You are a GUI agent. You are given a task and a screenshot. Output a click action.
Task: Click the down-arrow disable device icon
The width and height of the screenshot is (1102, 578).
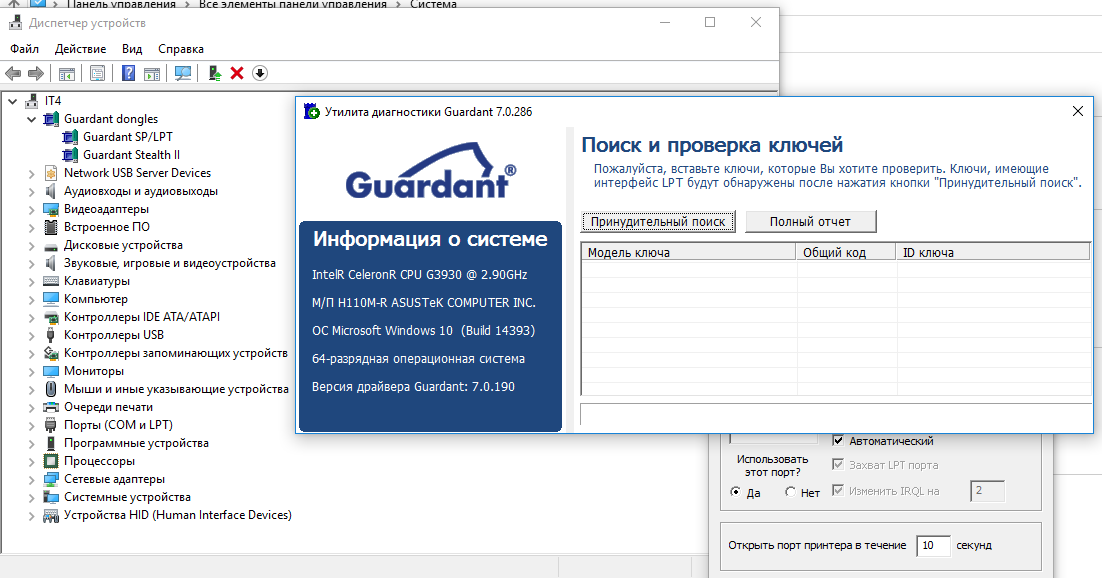tap(260, 73)
